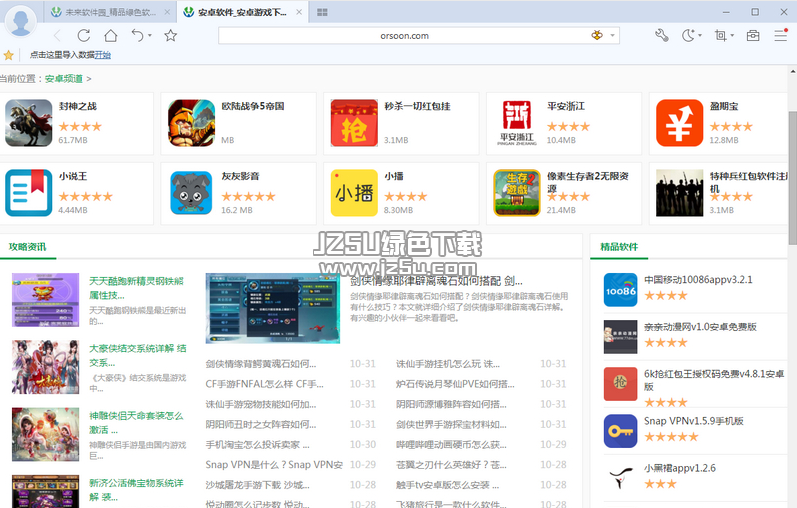The image size is (797, 508).
Task: Click the favorites bar star icon
Action: coord(9,55)
